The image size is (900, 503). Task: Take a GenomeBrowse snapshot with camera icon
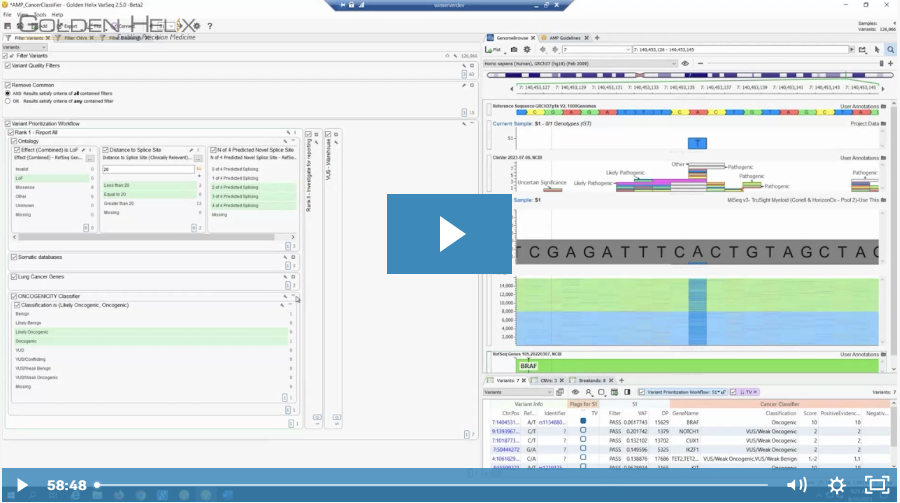click(x=514, y=50)
